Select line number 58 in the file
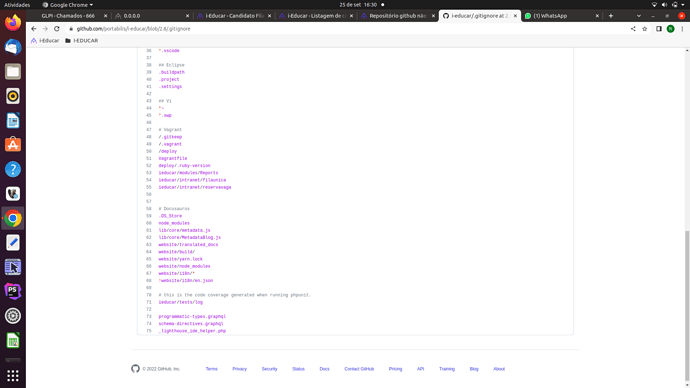The image size is (690, 388). point(149,209)
